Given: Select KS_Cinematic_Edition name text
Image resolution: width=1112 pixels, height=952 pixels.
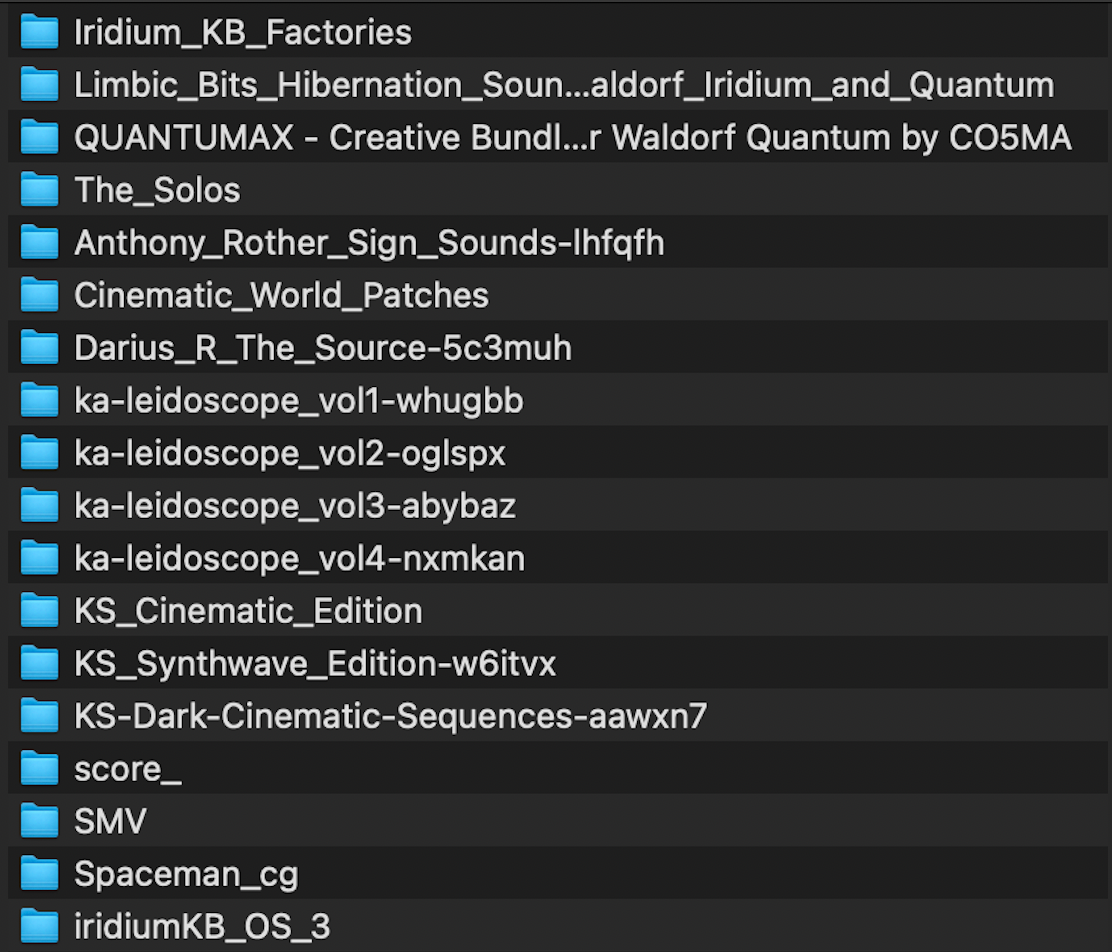Looking at the screenshot, I should pyautogui.click(x=248, y=611).
